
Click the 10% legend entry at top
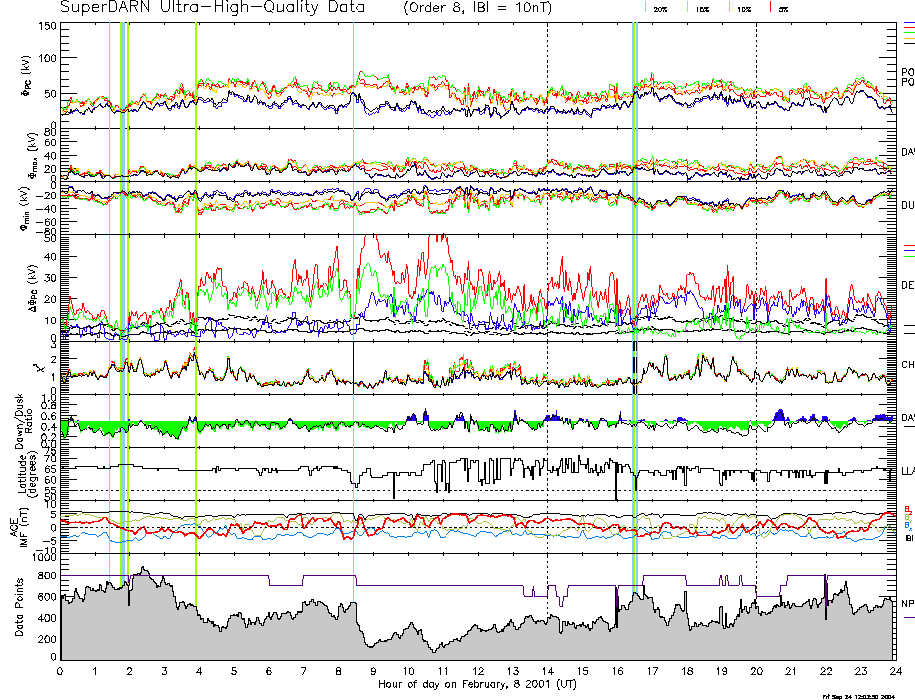(743, 8)
